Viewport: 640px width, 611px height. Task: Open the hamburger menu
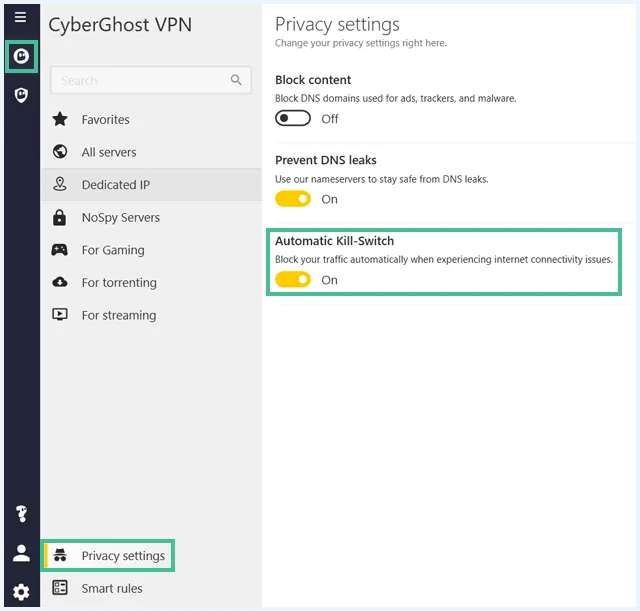pyautogui.click(x=20, y=17)
